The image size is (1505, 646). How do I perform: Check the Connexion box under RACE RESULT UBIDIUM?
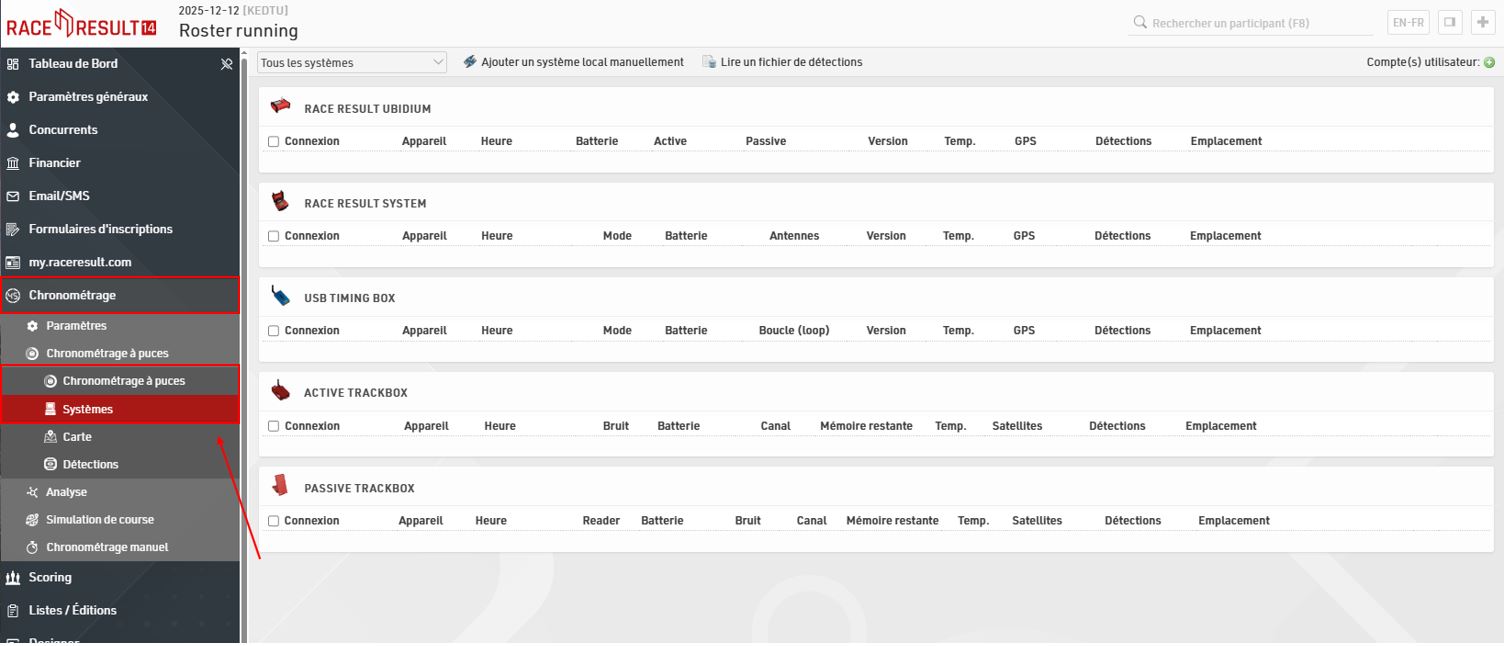(x=273, y=142)
